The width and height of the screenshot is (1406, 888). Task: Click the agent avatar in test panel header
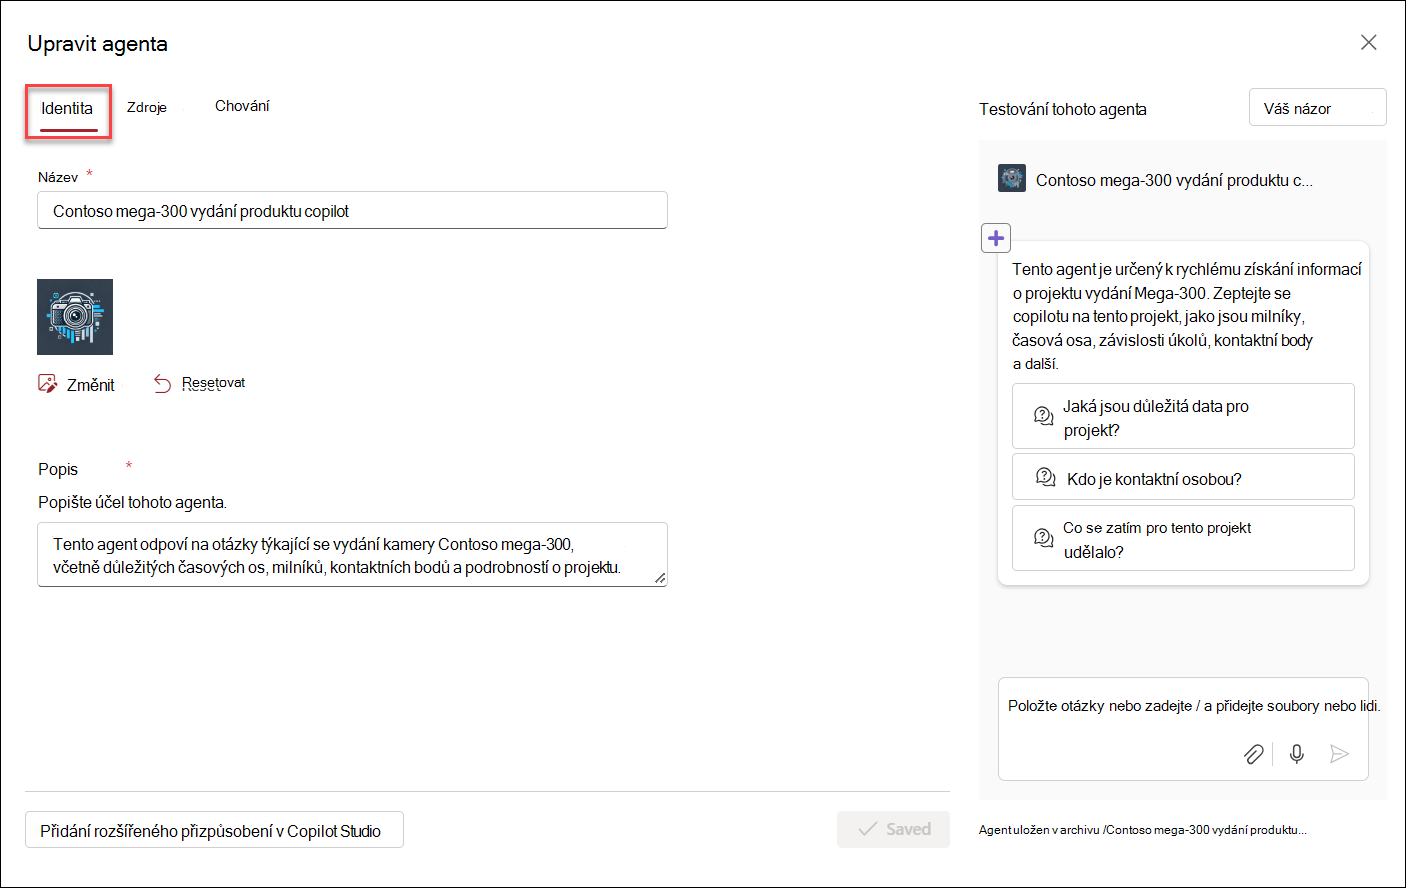pos(1012,179)
